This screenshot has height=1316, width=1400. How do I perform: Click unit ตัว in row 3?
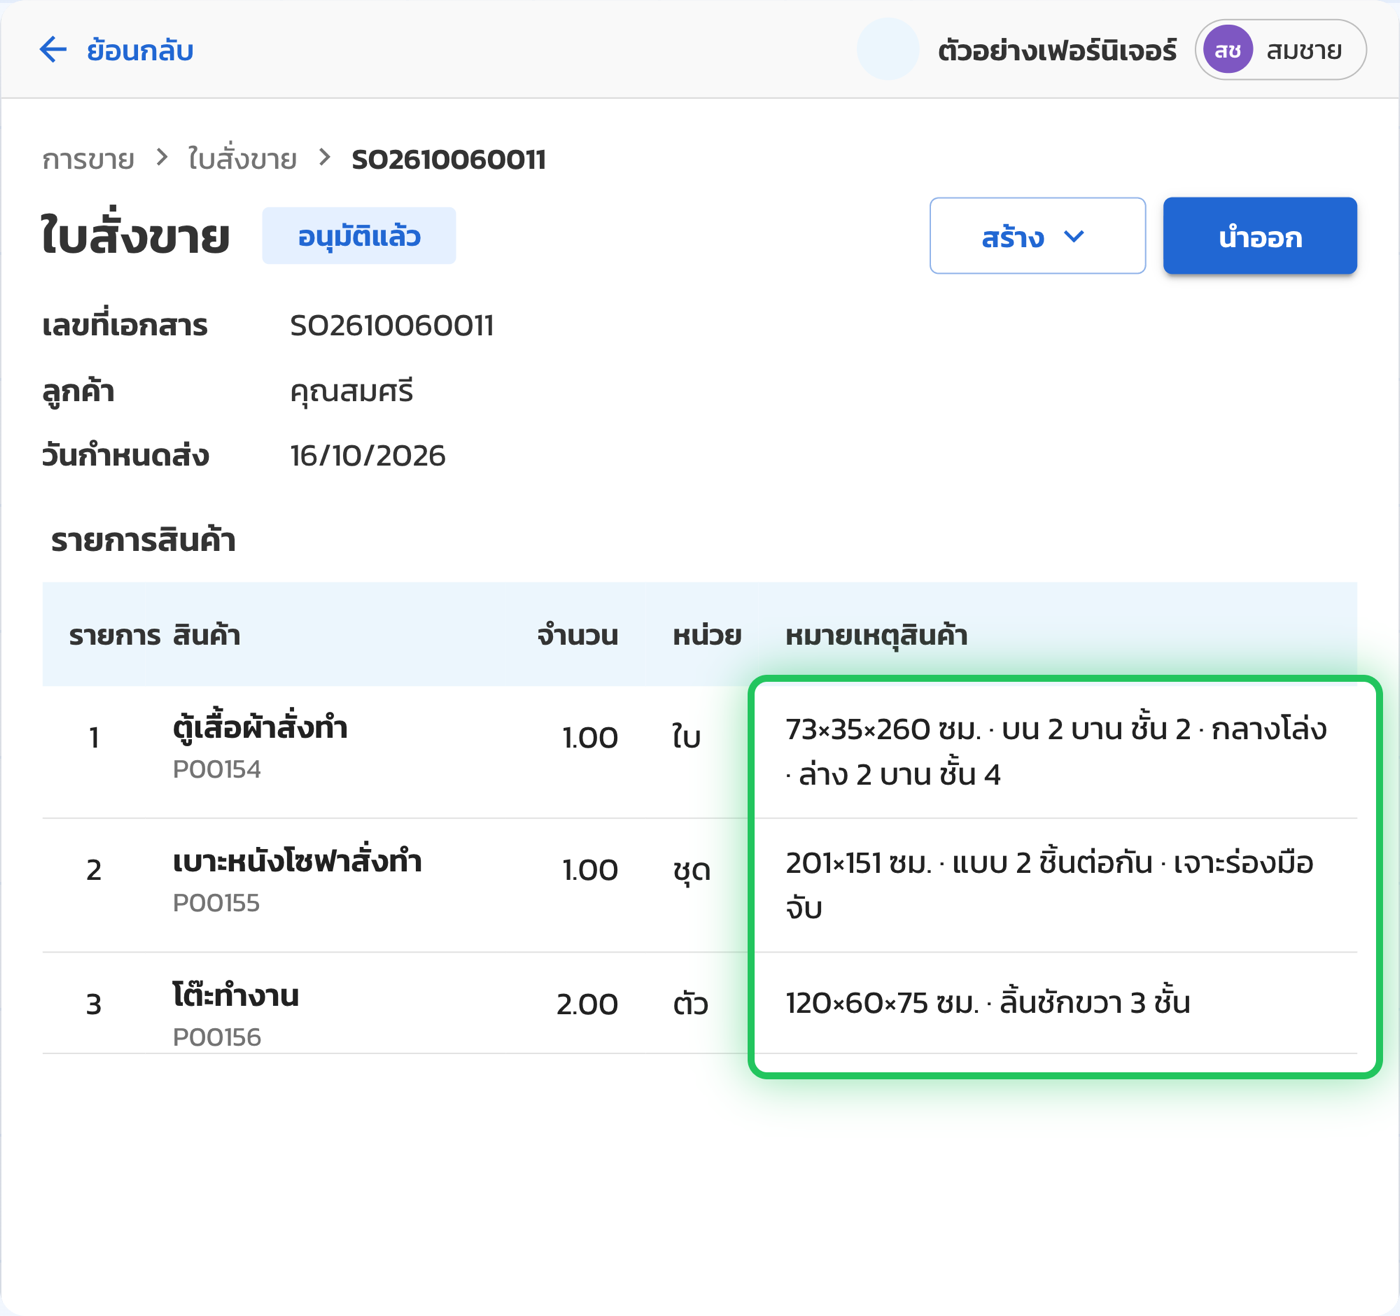(x=690, y=1004)
